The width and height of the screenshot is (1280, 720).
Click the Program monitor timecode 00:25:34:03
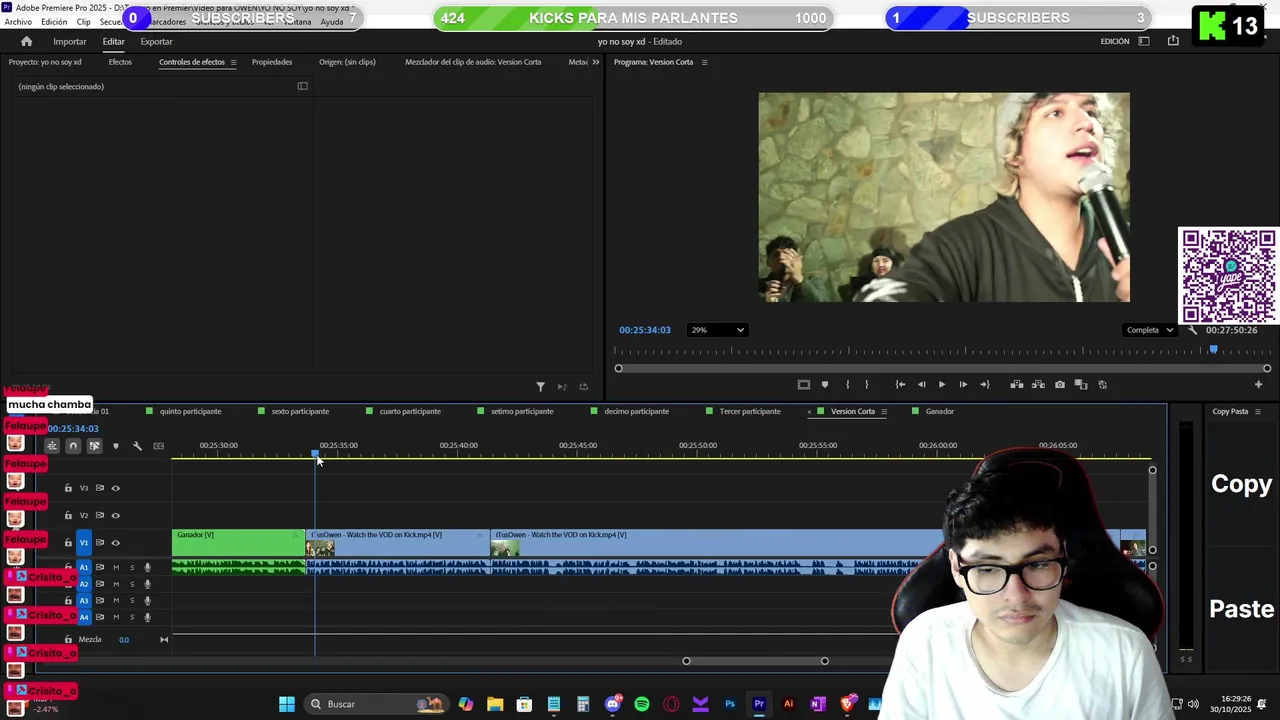645,330
